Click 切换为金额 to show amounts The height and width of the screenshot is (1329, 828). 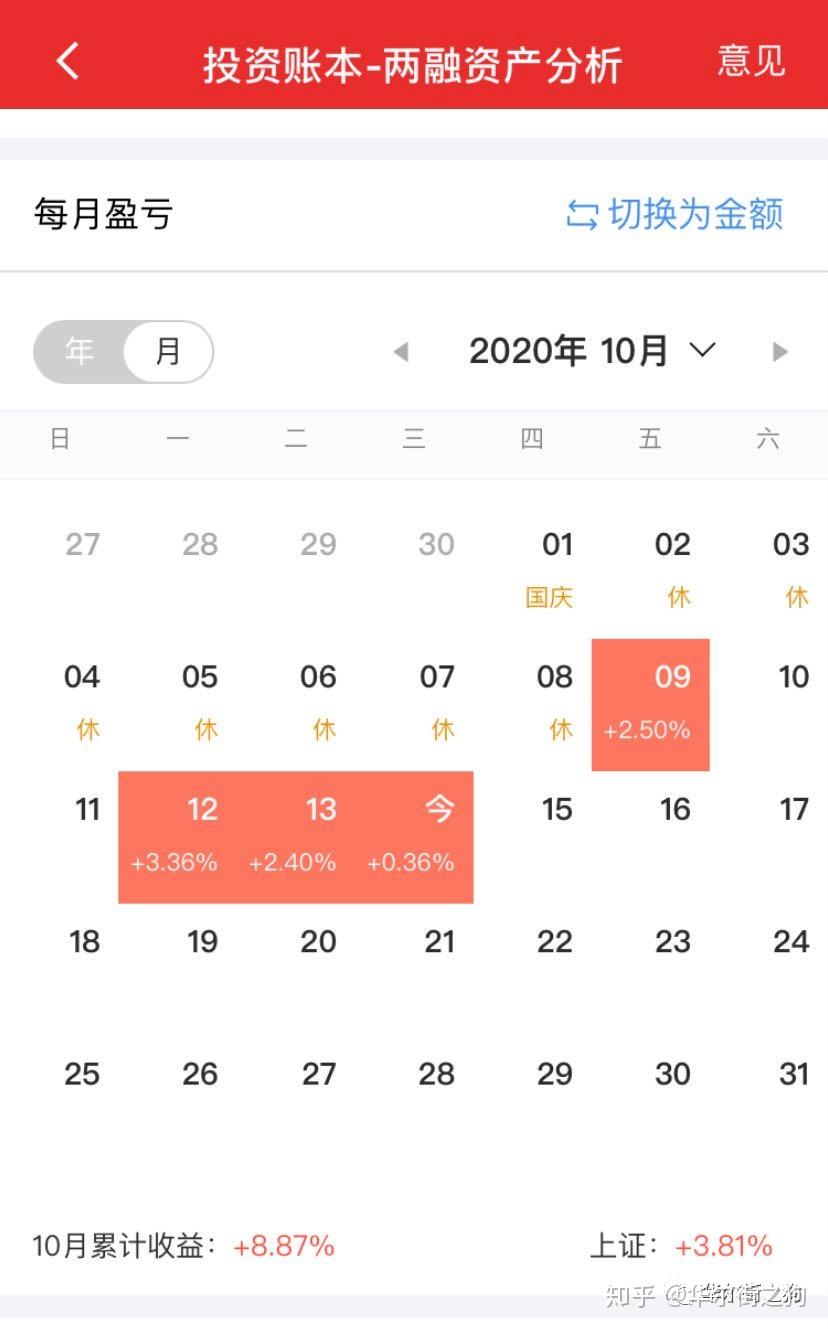coord(695,214)
